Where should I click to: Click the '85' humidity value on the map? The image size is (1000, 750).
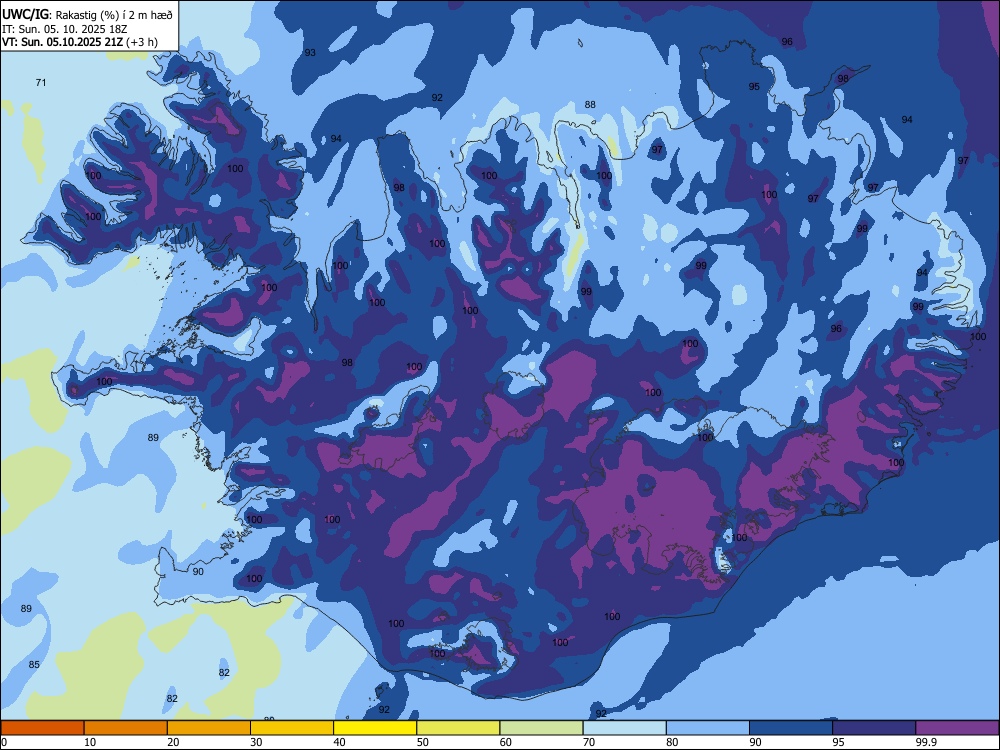pos(34,665)
